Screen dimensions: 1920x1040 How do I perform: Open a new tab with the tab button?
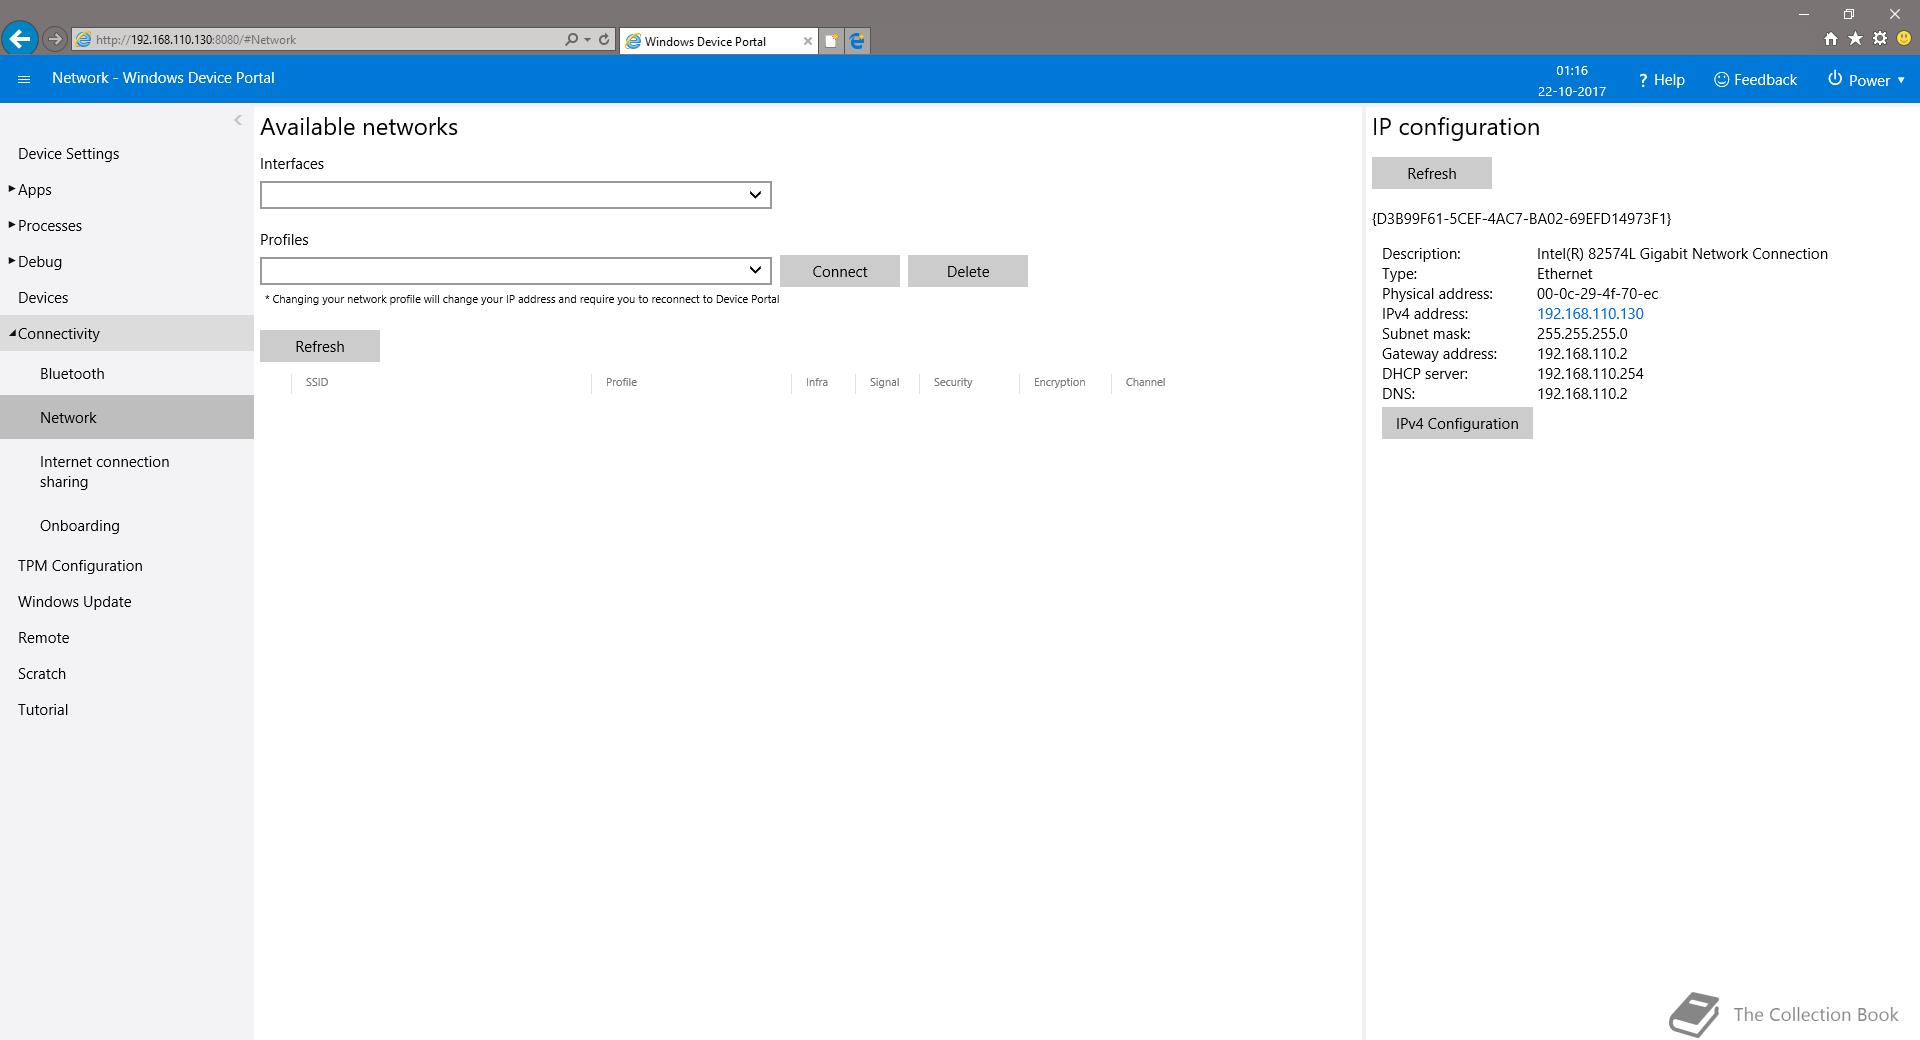[x=831, y=41]
